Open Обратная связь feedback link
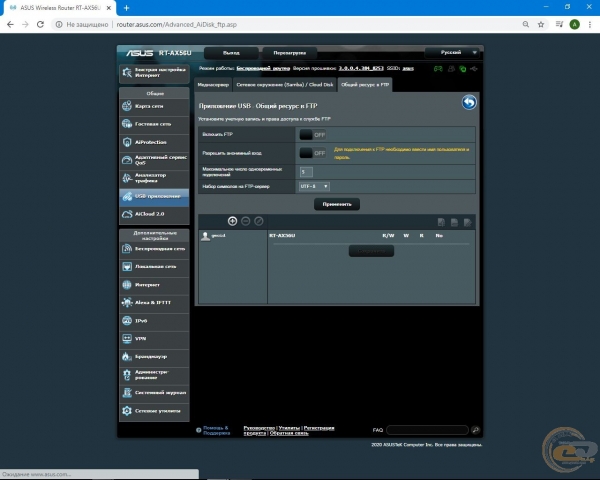The height and width of the screenshot is (480, 600). pos(289,433)
